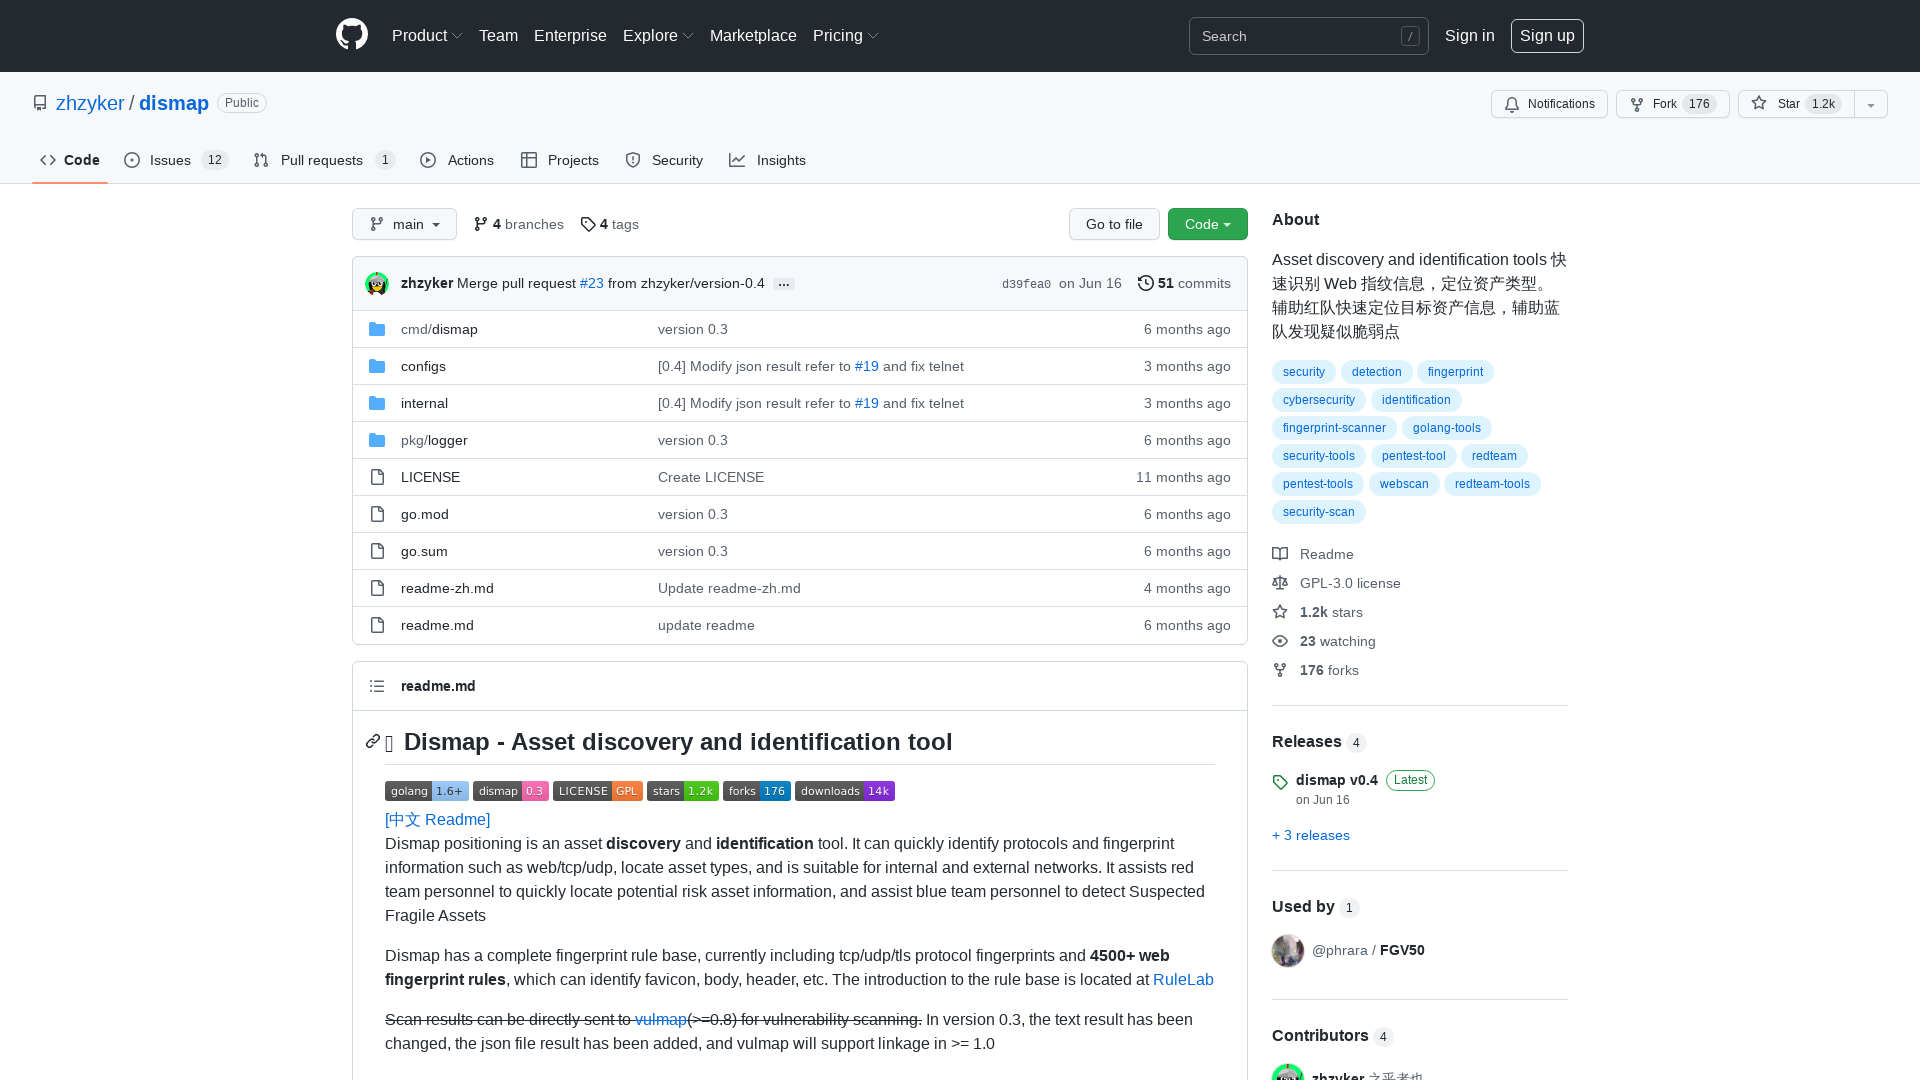The width and height of the screenshot is (1920, 1080).
Task: Click the cmd/dismap folder icon
Action: [377, 329]
